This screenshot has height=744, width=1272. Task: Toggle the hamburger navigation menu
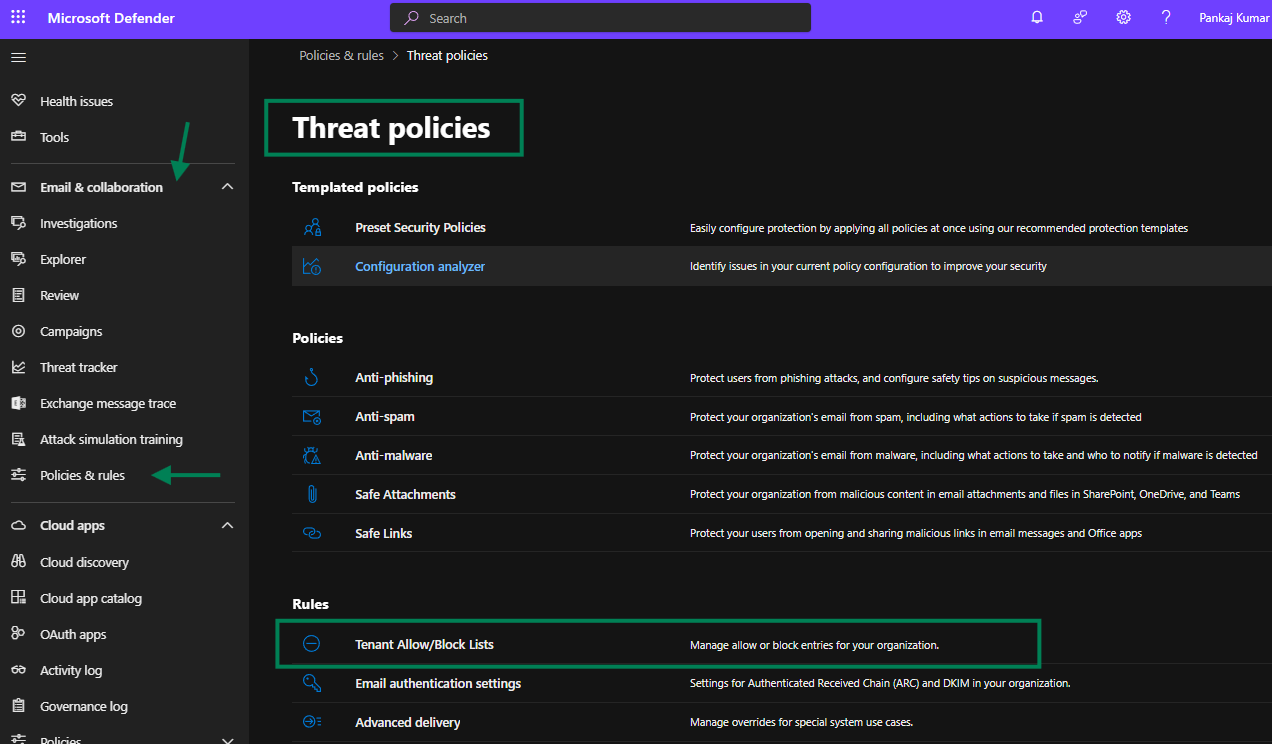(x=18, y=57)
